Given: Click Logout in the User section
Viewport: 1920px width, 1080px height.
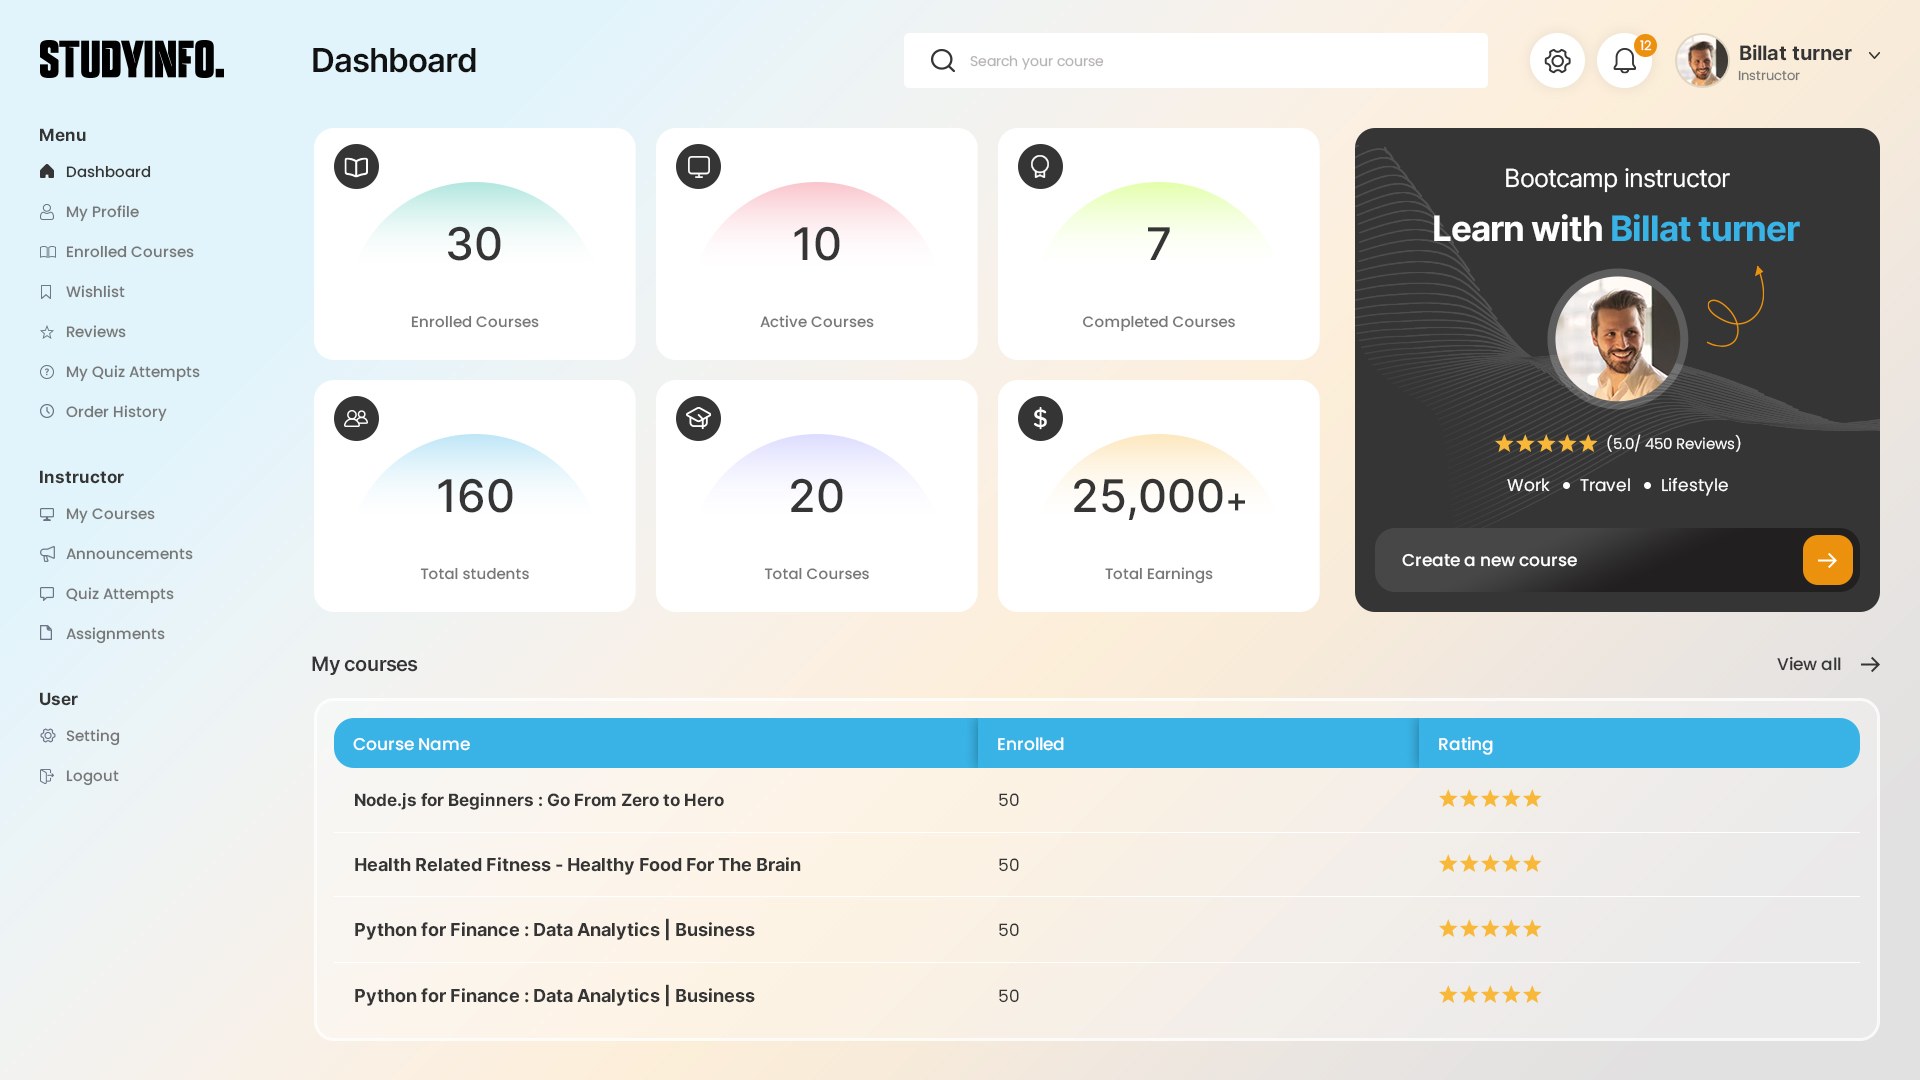Looking at the screenshot, I should click(92, 776).
